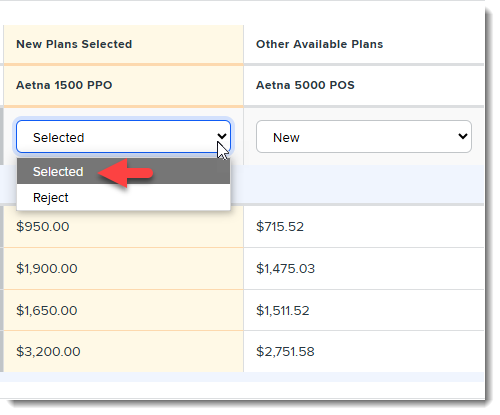Click the $715.52 rate cell
Screen dimensions: 500x415
coord(364,227)
